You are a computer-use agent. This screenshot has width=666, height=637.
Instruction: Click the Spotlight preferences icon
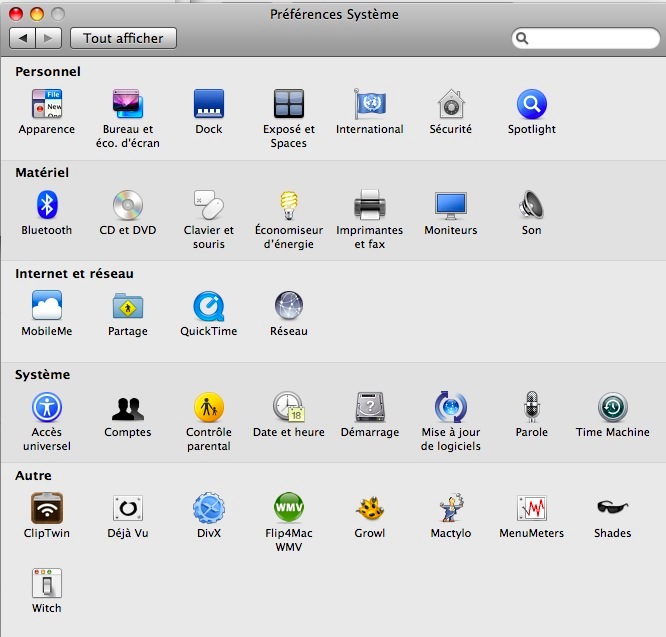[531, 105]
